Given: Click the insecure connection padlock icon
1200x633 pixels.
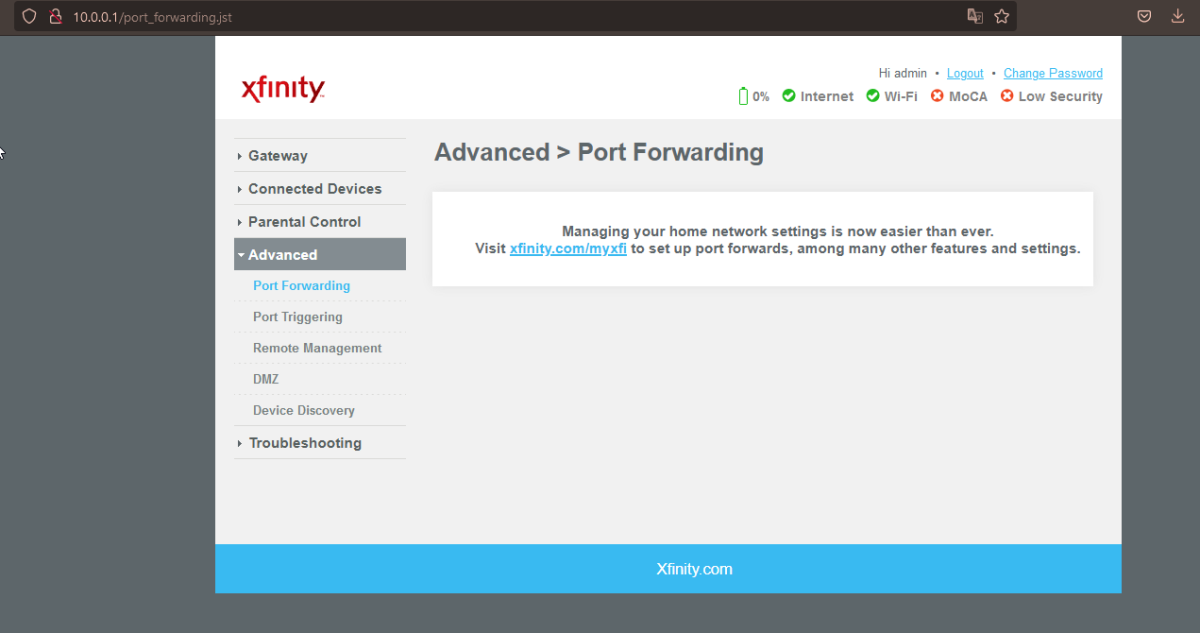Looking at the screenshot, I should [x=56, y=17].
